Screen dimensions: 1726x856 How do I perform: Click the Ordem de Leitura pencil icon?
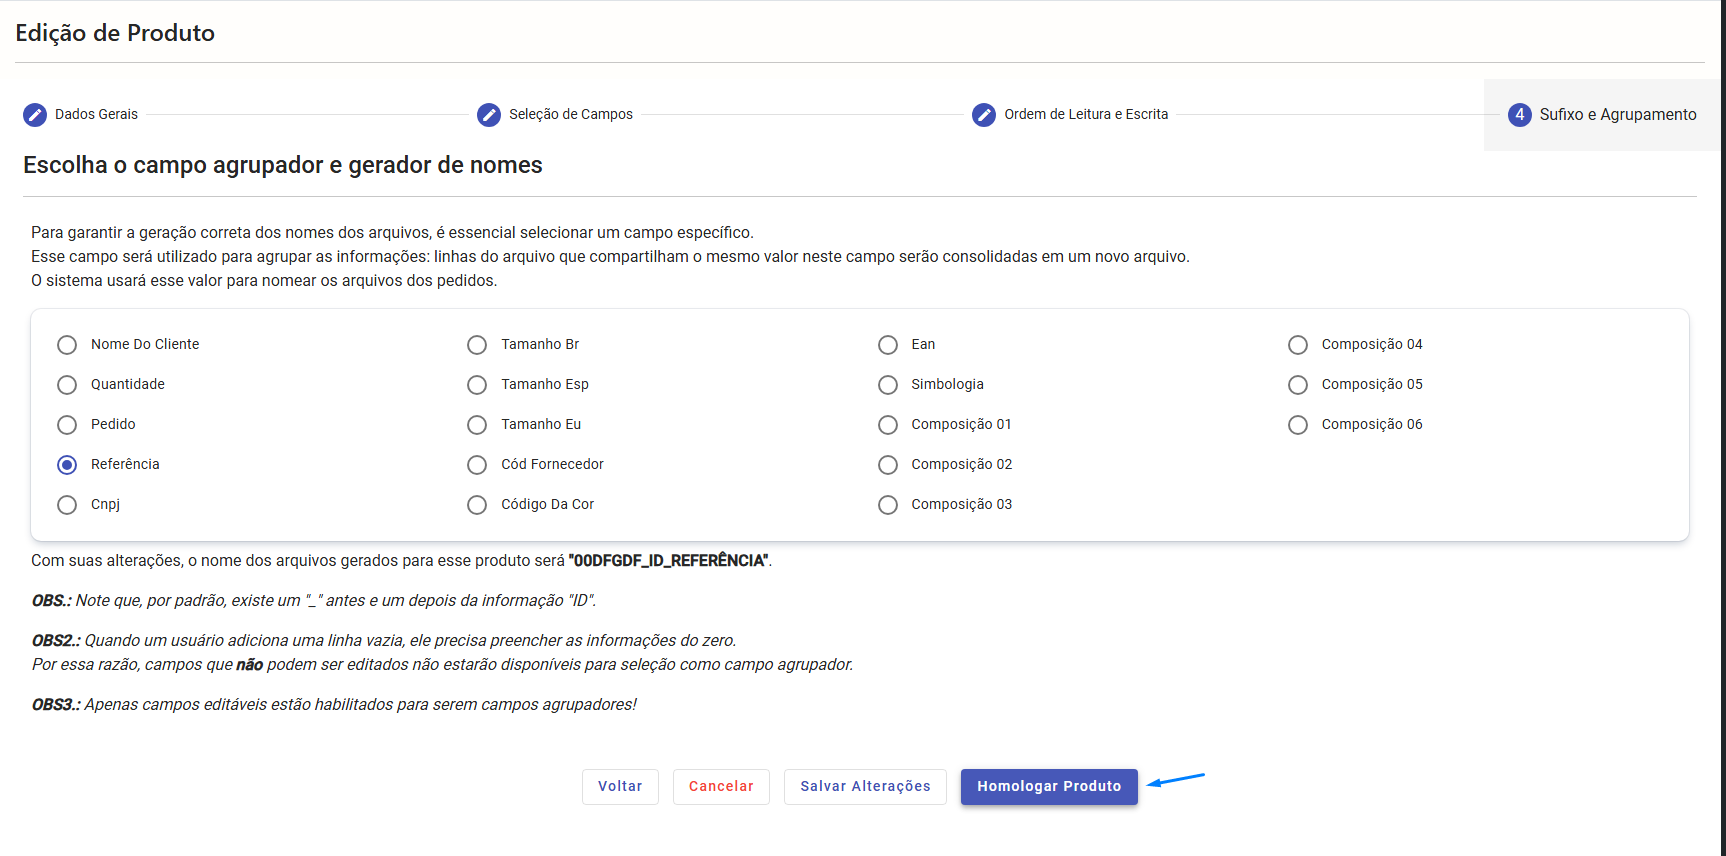coord(984,115)
